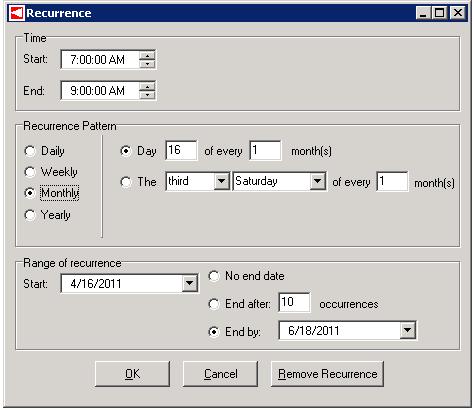Click the OK button
The image size is (474, 410).
(x=132, y=374)
